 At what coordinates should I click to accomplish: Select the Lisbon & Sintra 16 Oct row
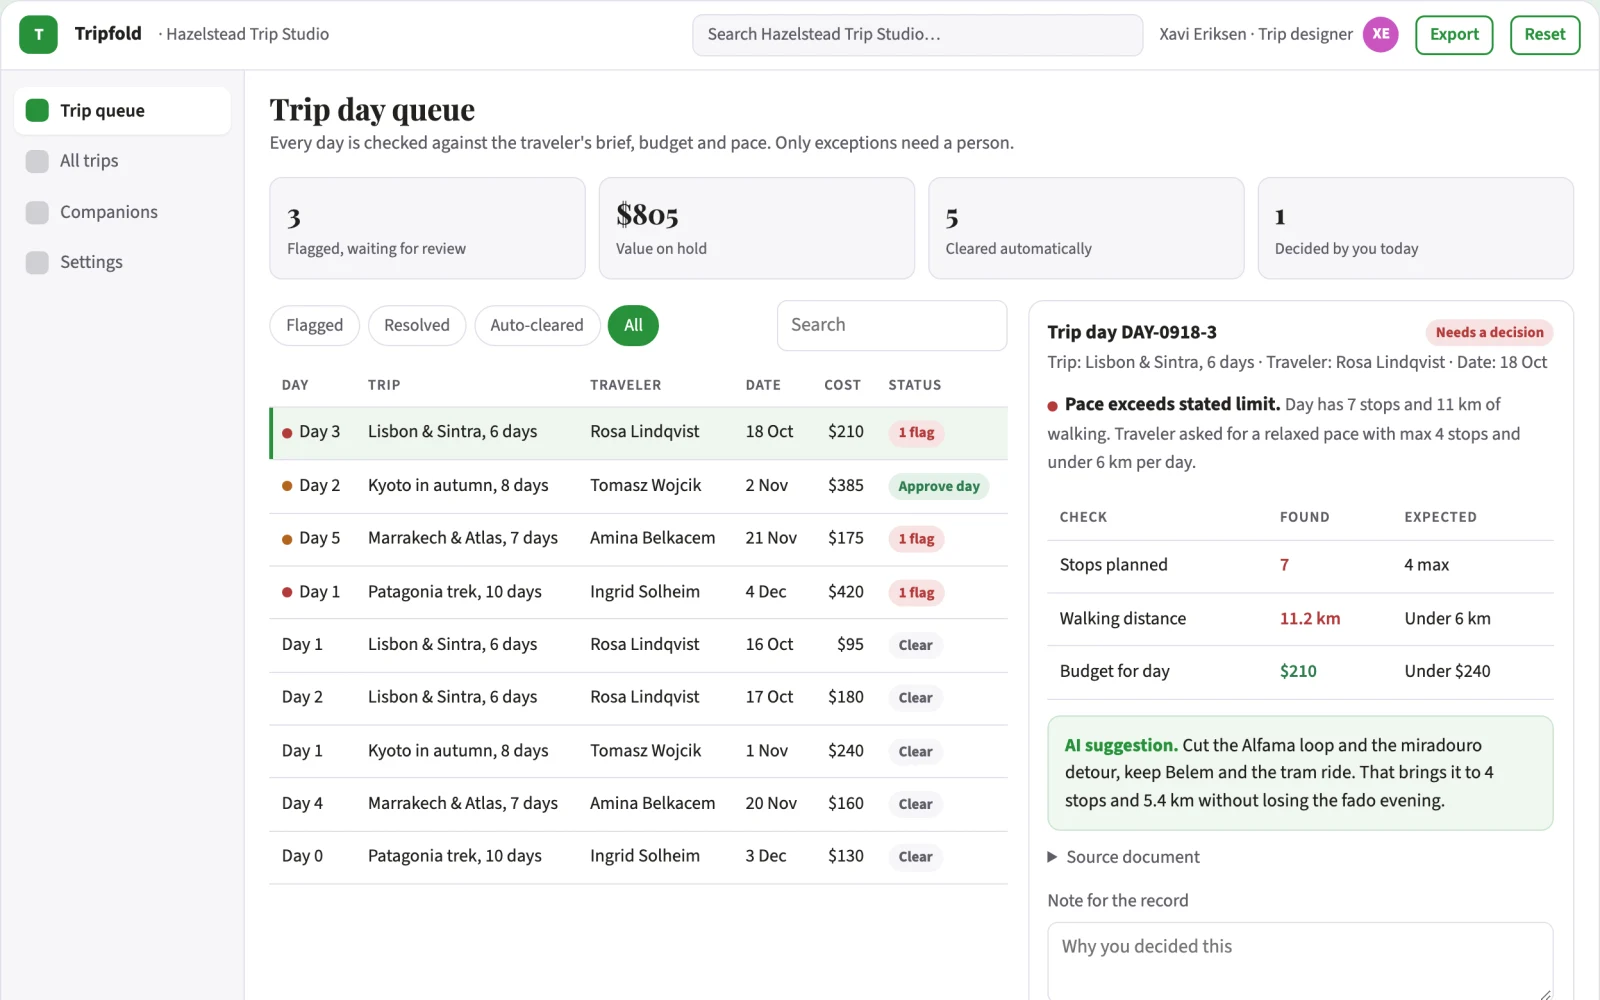638,645
